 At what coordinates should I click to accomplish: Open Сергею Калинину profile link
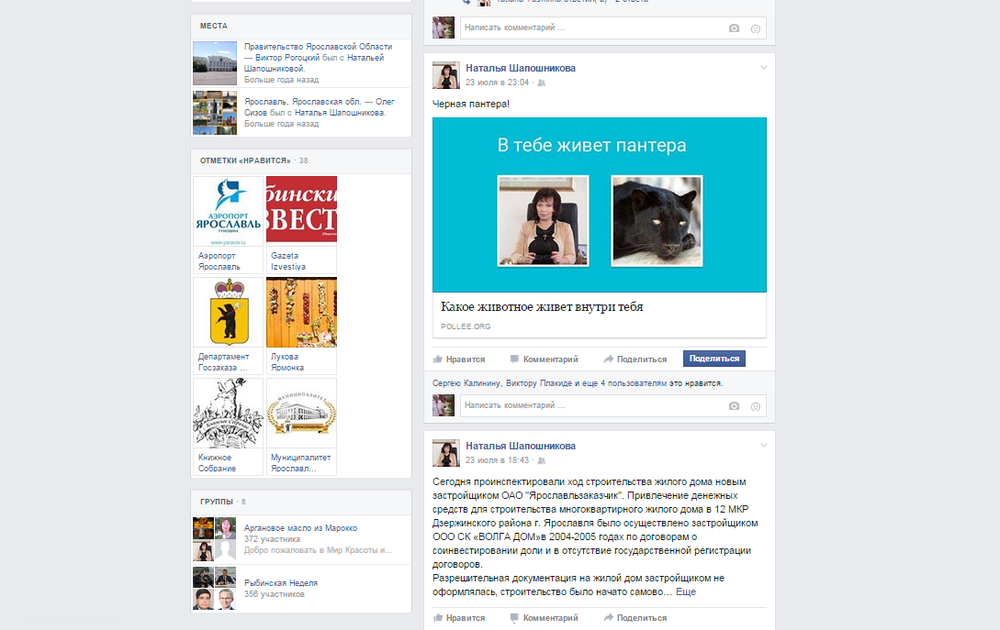(x=466, y=383)
